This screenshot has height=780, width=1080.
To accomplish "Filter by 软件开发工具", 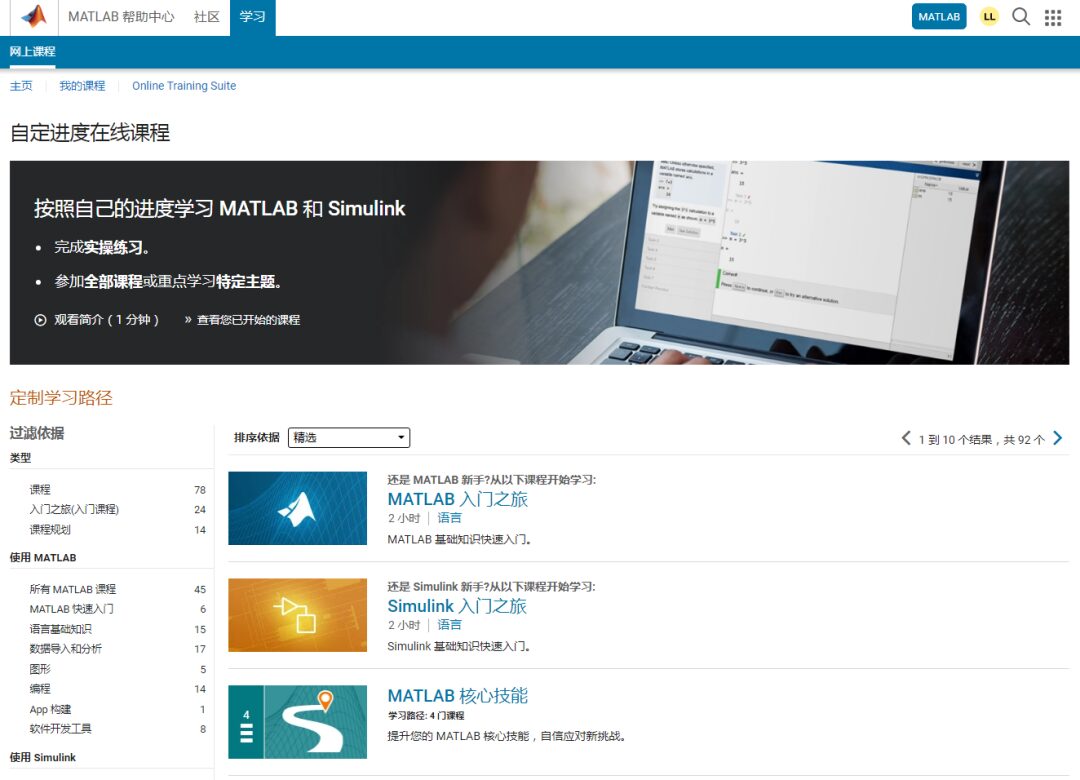I will click(60, 729).
